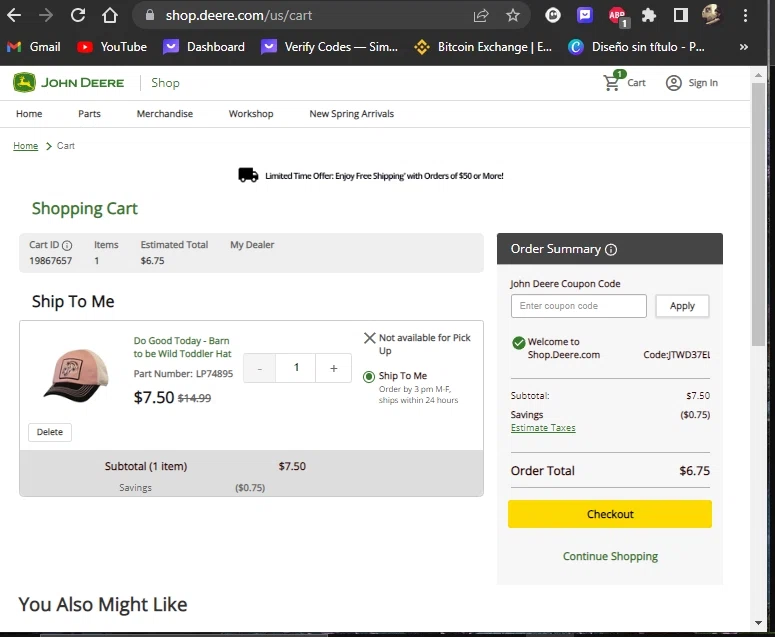Click the Estimate Taxes link
The height and width of the screenshot is (637, 775).
point(543,427)
